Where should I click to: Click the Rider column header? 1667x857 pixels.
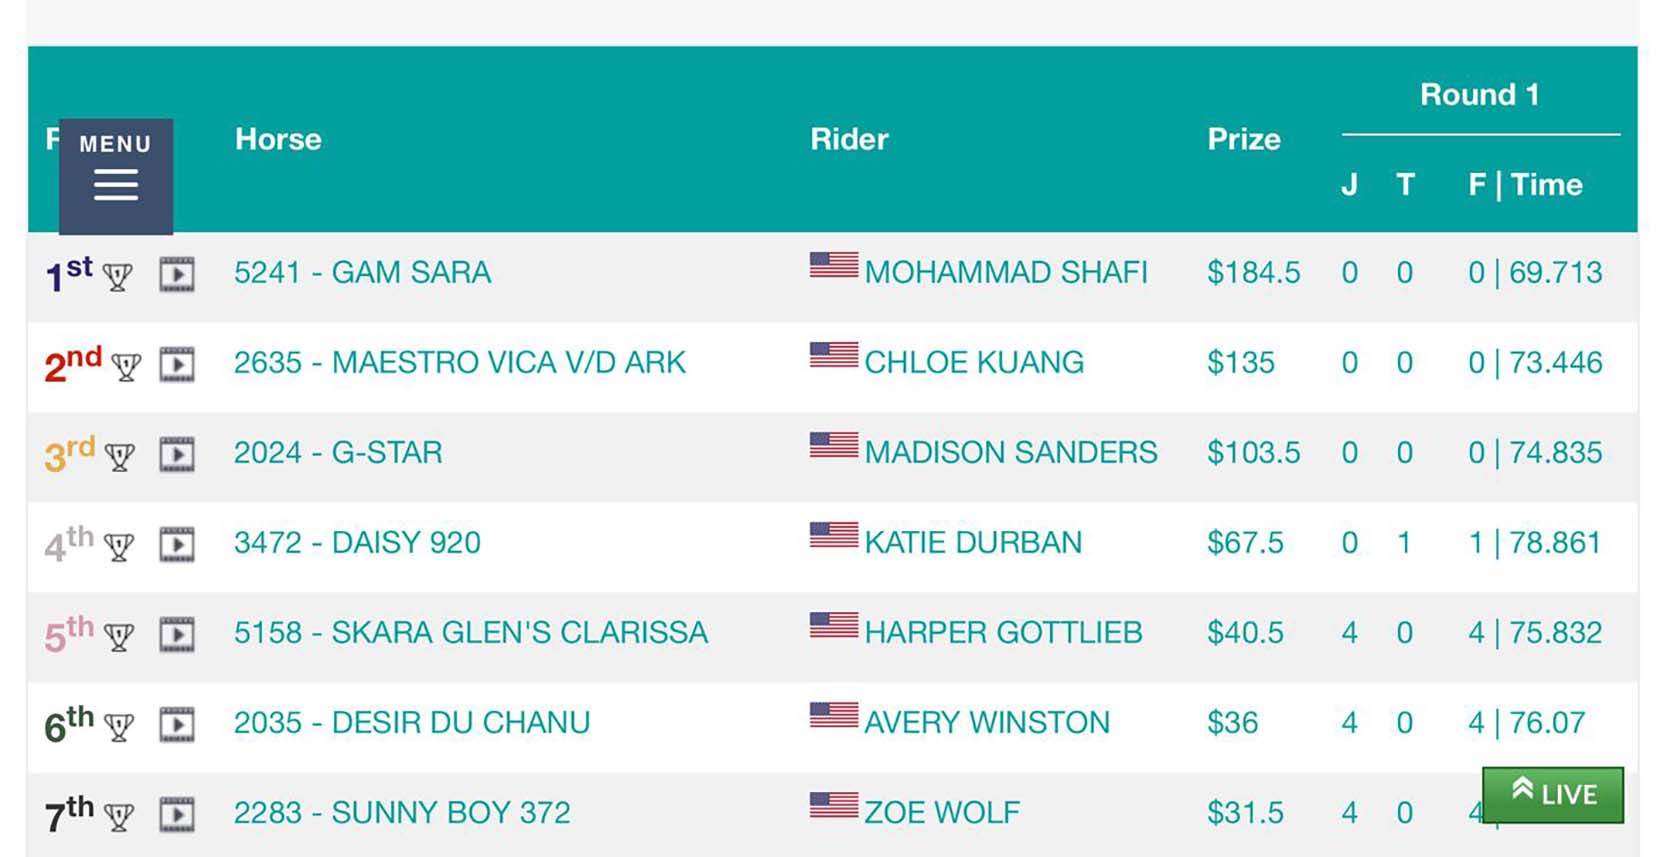[849, 139]
